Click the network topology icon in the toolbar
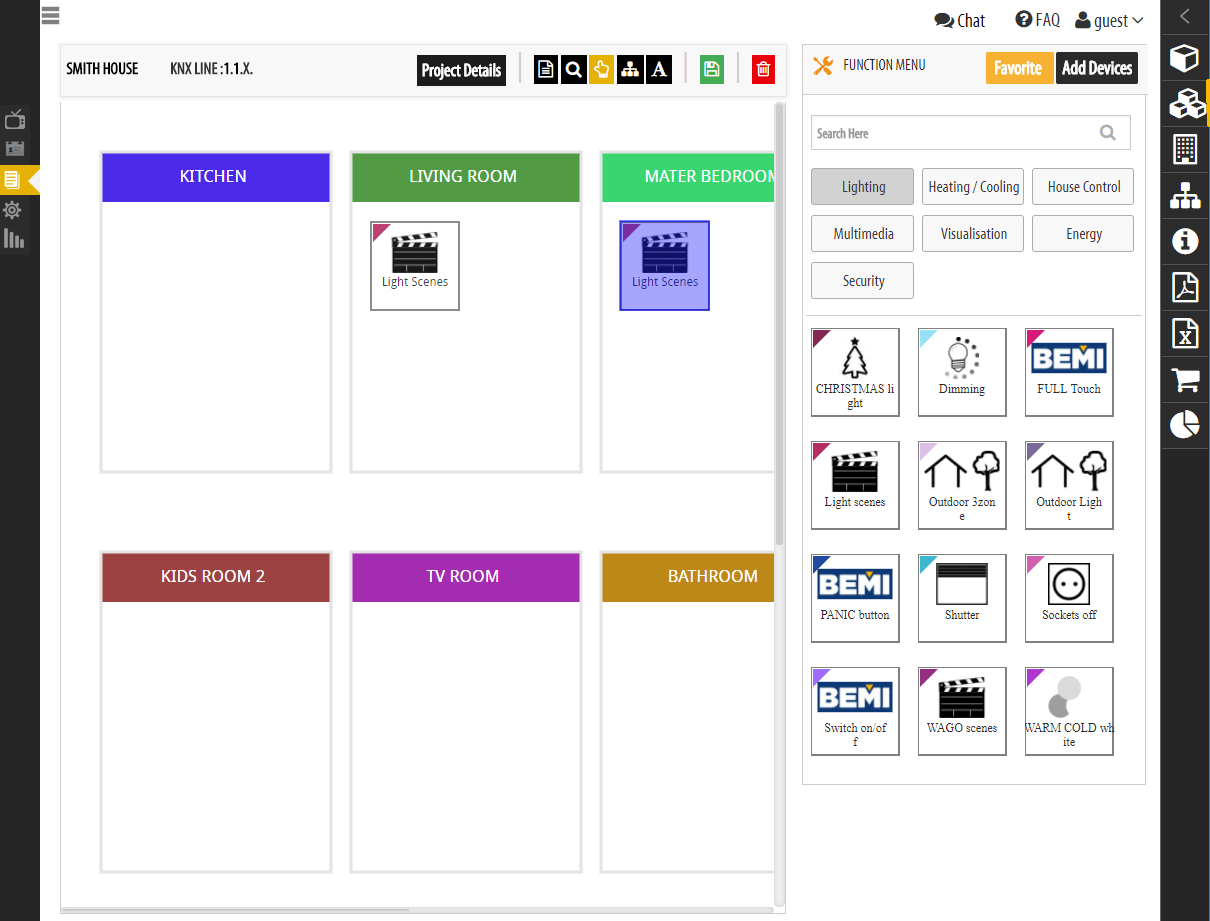Screen dimensions: 1210x921 click(632, 70)
